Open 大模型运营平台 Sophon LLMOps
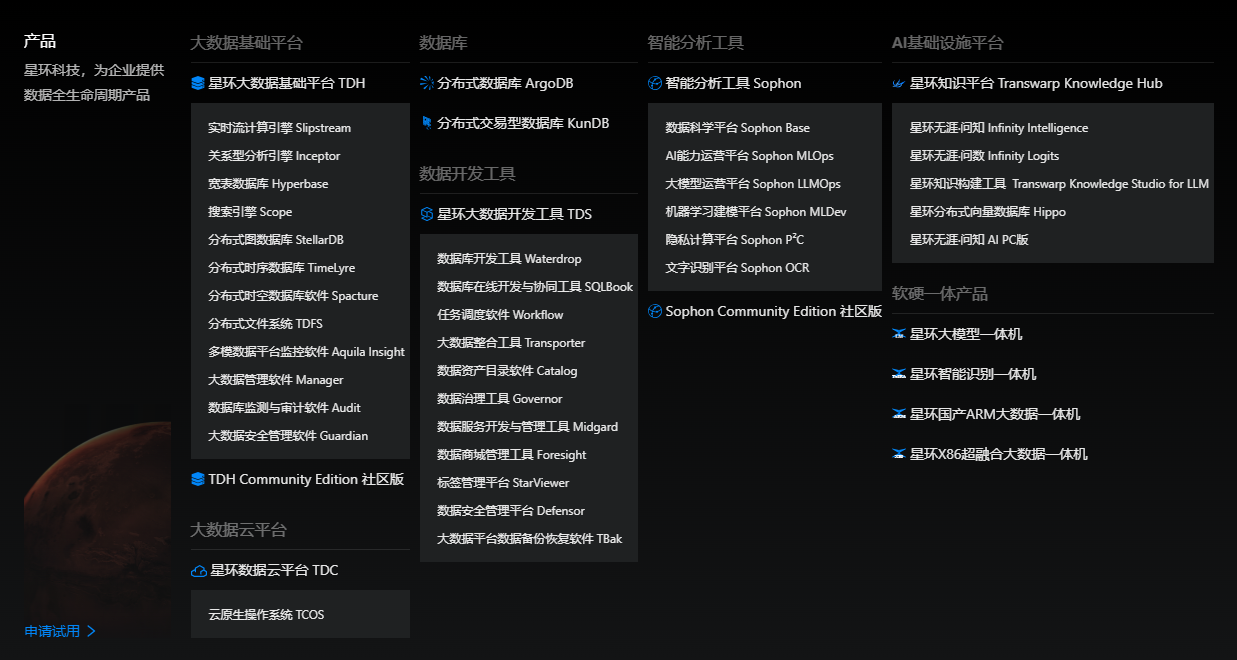Screen dimensions: 1237x660 pyautogui.click(x=753, y=184)
